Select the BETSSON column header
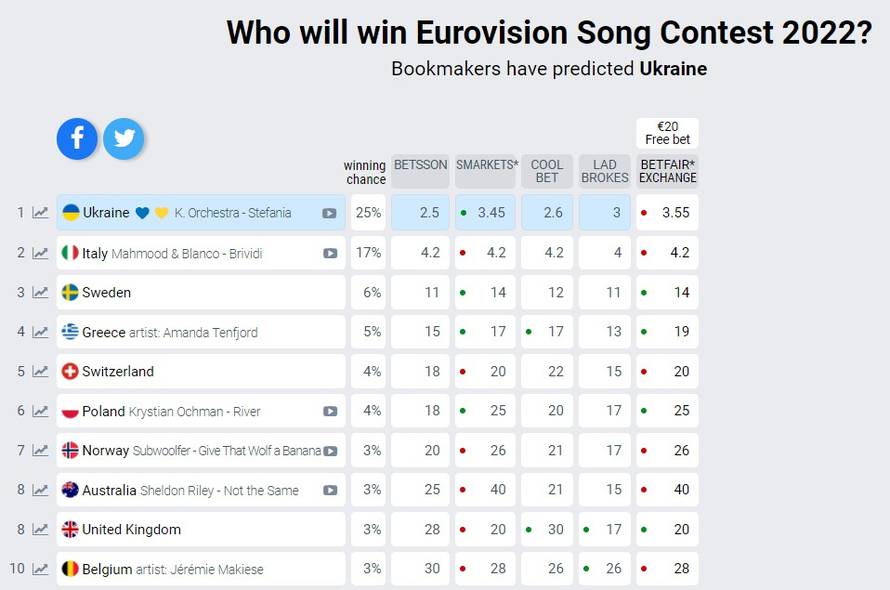The height and width of the screenshot is (590, 890). [x=420, y=167]
